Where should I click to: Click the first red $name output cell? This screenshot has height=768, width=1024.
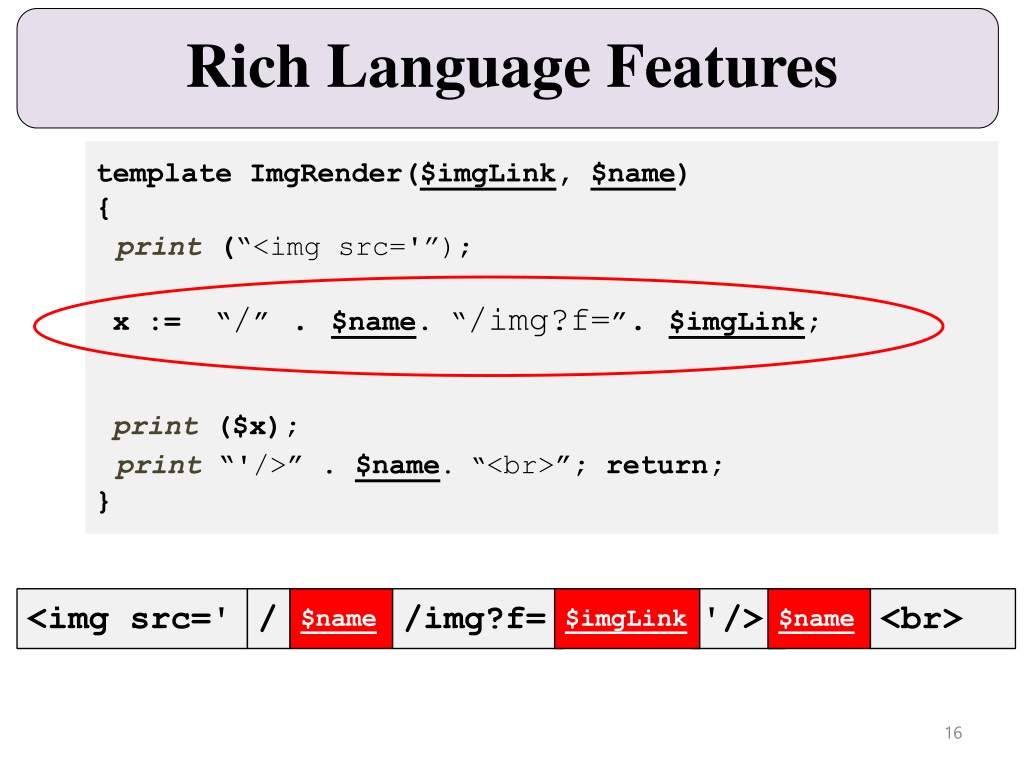[x=341, y=618]
